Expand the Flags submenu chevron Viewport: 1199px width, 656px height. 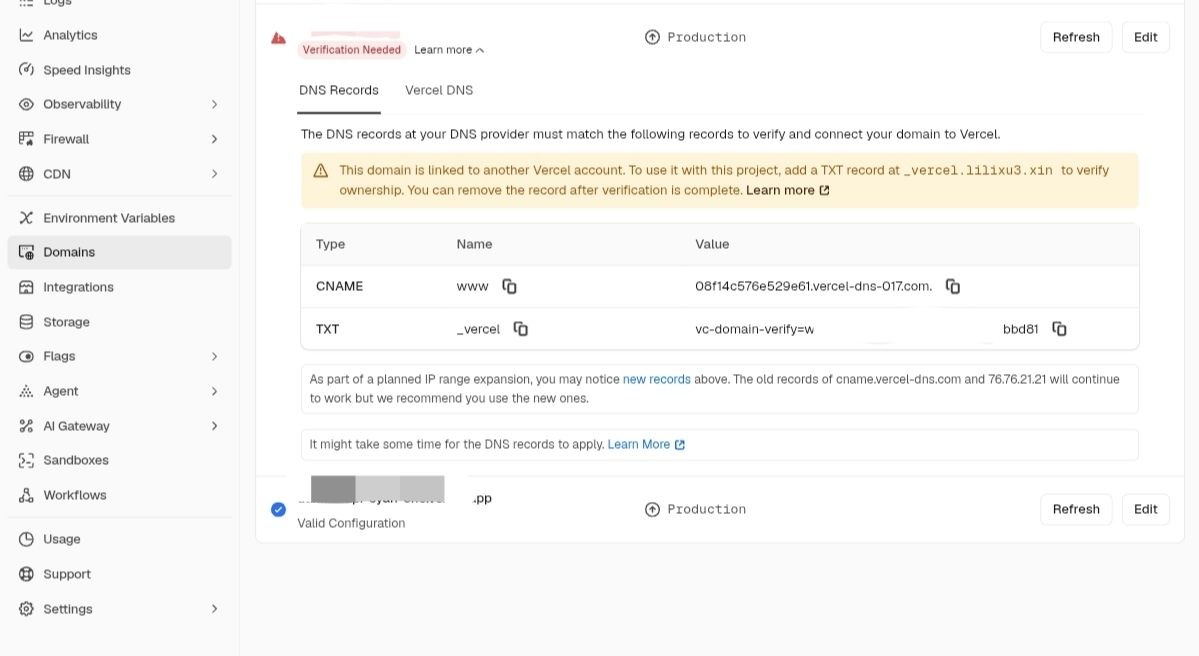pos(214,356)
